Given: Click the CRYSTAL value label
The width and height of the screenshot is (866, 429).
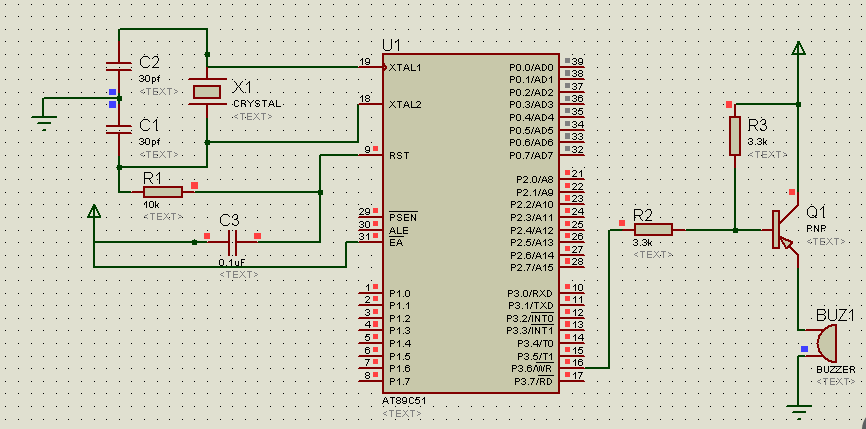Looking at the screenshot, I should pos(257,104).
